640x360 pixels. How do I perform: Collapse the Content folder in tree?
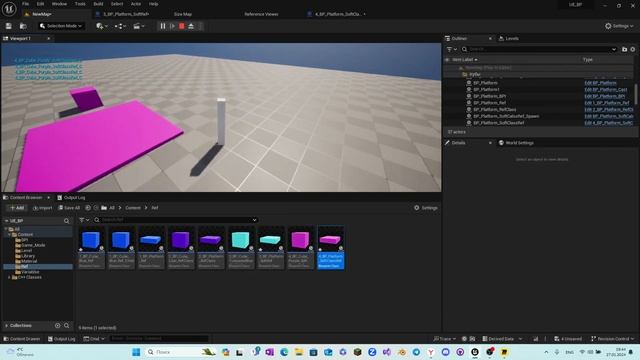pos(9,235)
